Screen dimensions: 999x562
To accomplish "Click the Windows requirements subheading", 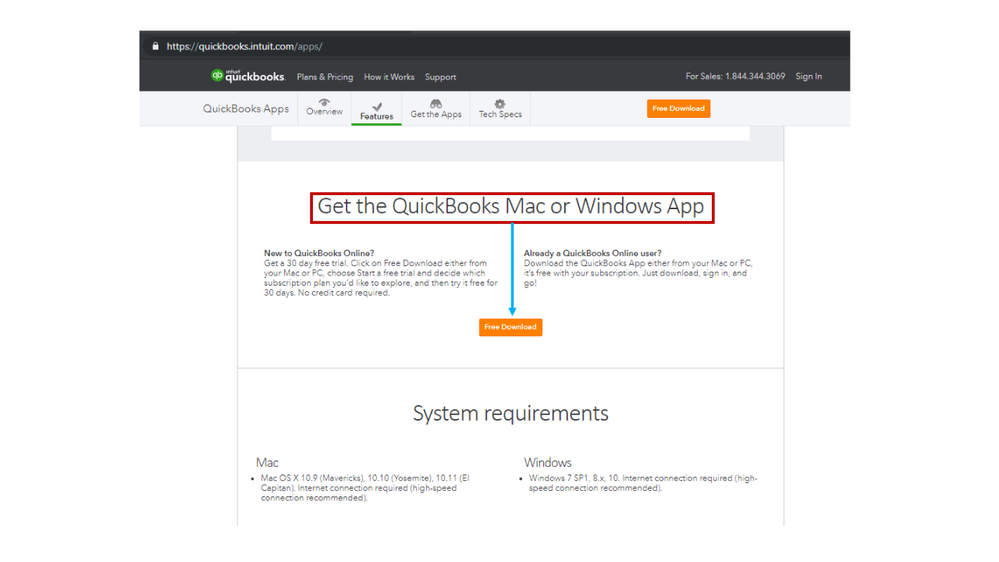I will pos(548,462).
